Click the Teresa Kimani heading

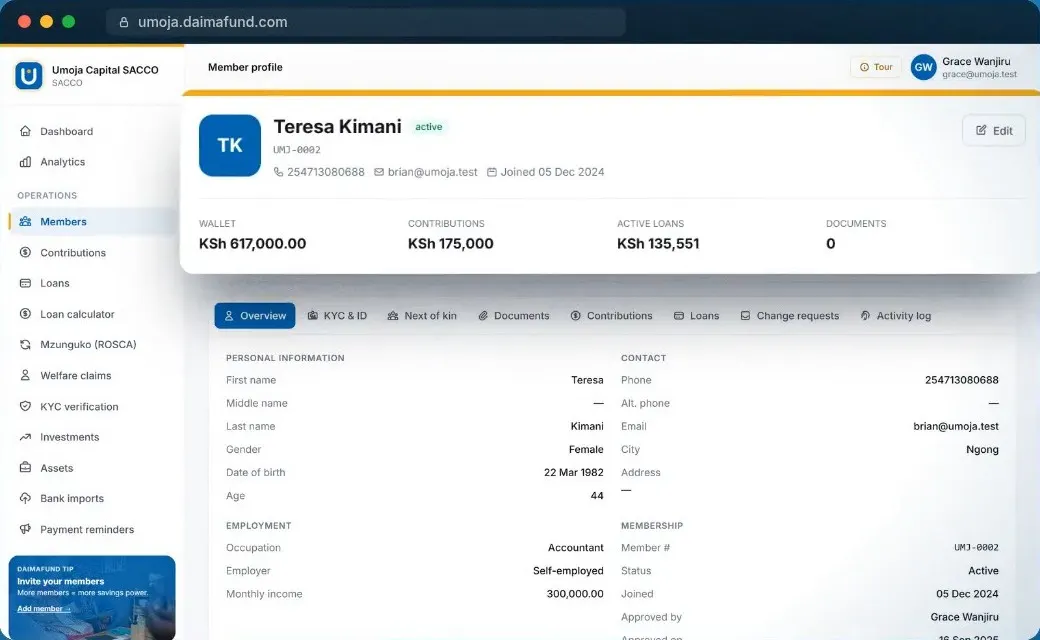coord(338,126)
